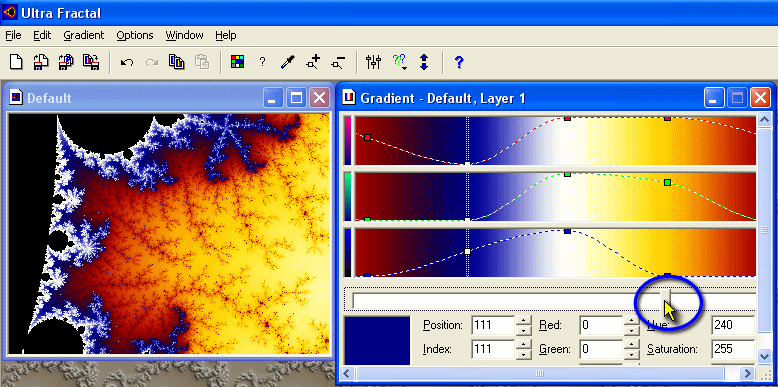
Task: Click the delete control point minus icon
Action: point(338,62)
